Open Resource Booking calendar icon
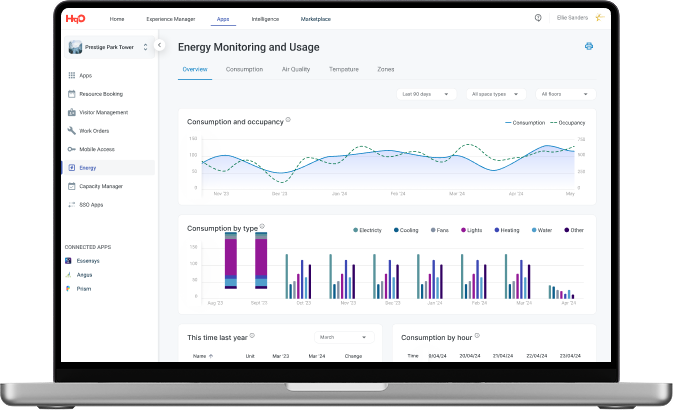 pyautogui.click(x=71, y=94)
